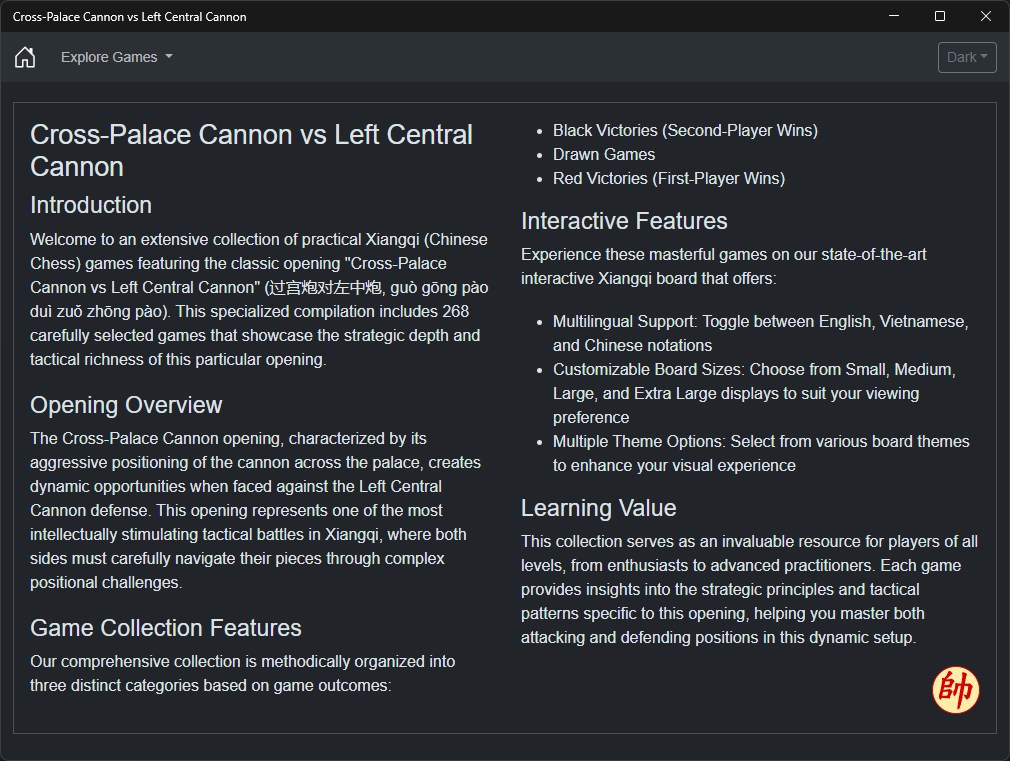Click the Customizable Board Sizes bullet point
Screen dimensions: 1010x761
pos(754,393)
